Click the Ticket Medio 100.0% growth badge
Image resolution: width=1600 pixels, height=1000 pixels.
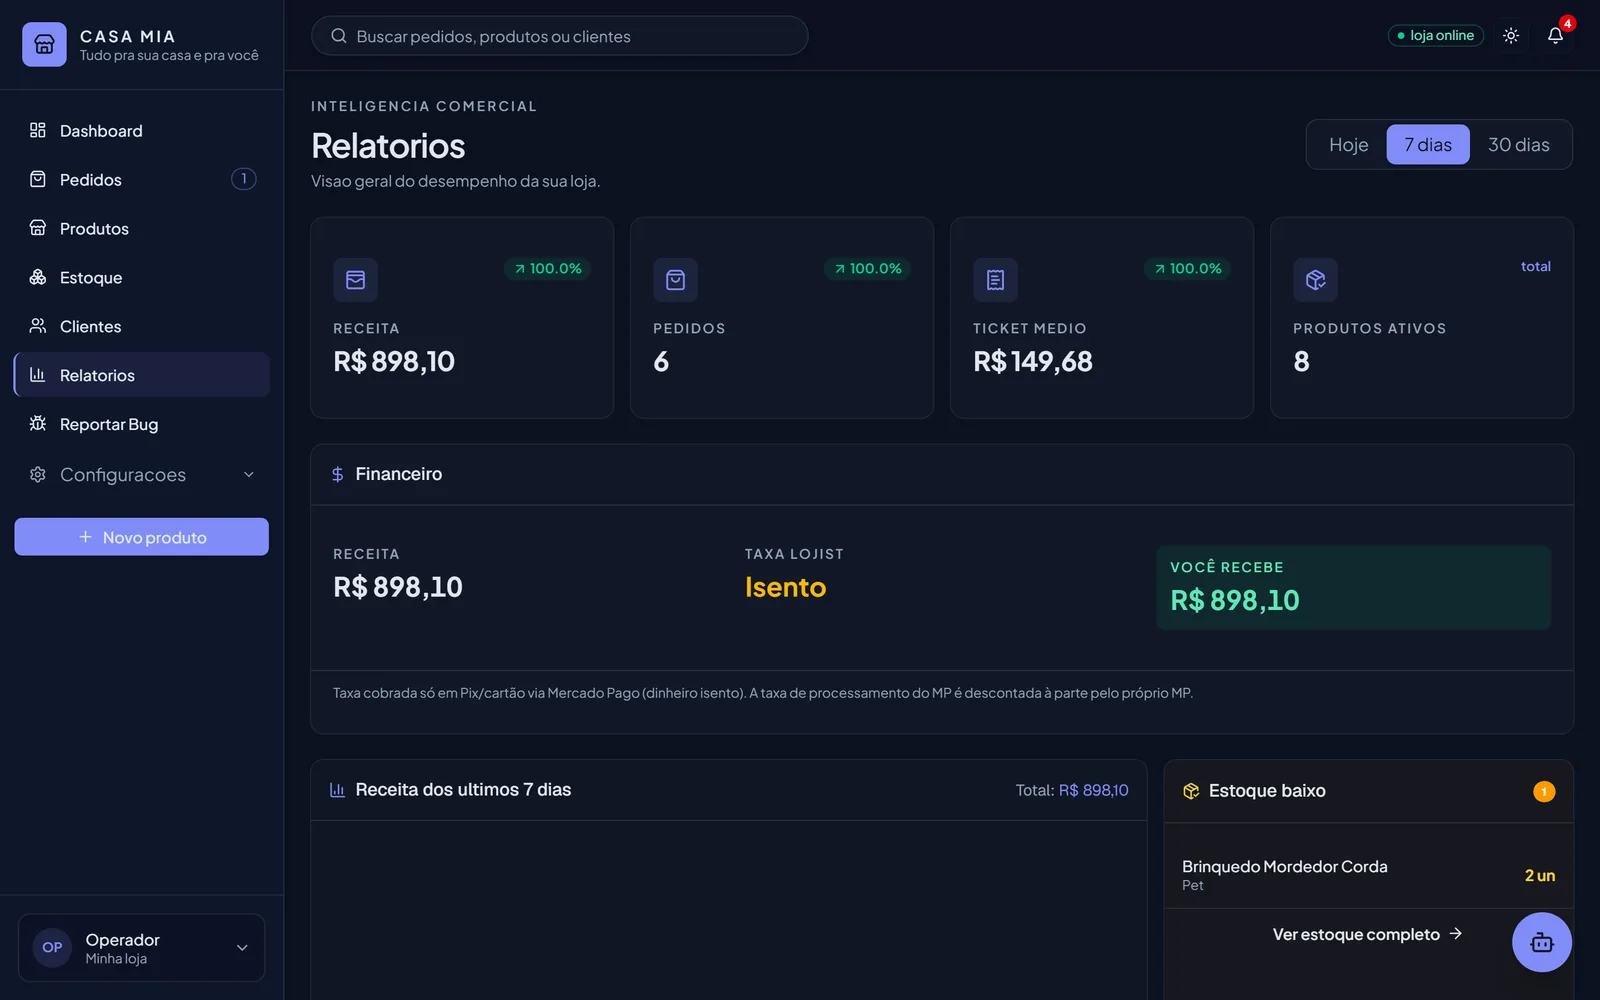pos(1188,269)
